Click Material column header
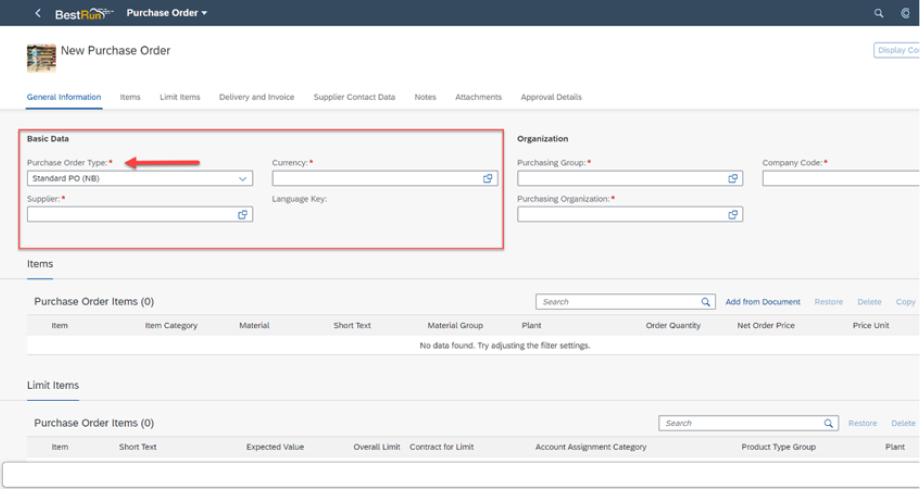Screen dimensions: 920x489 (x=254, y=325)
